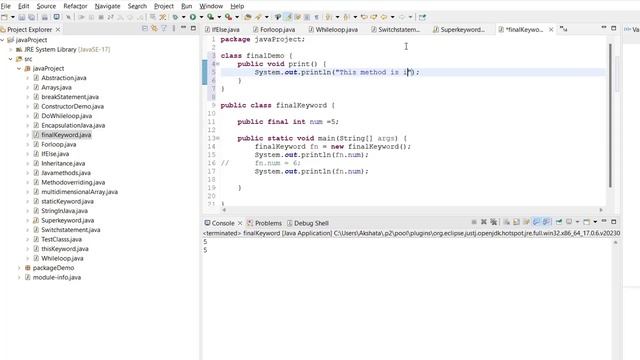Jump to Last Edit Location icon

364,17
